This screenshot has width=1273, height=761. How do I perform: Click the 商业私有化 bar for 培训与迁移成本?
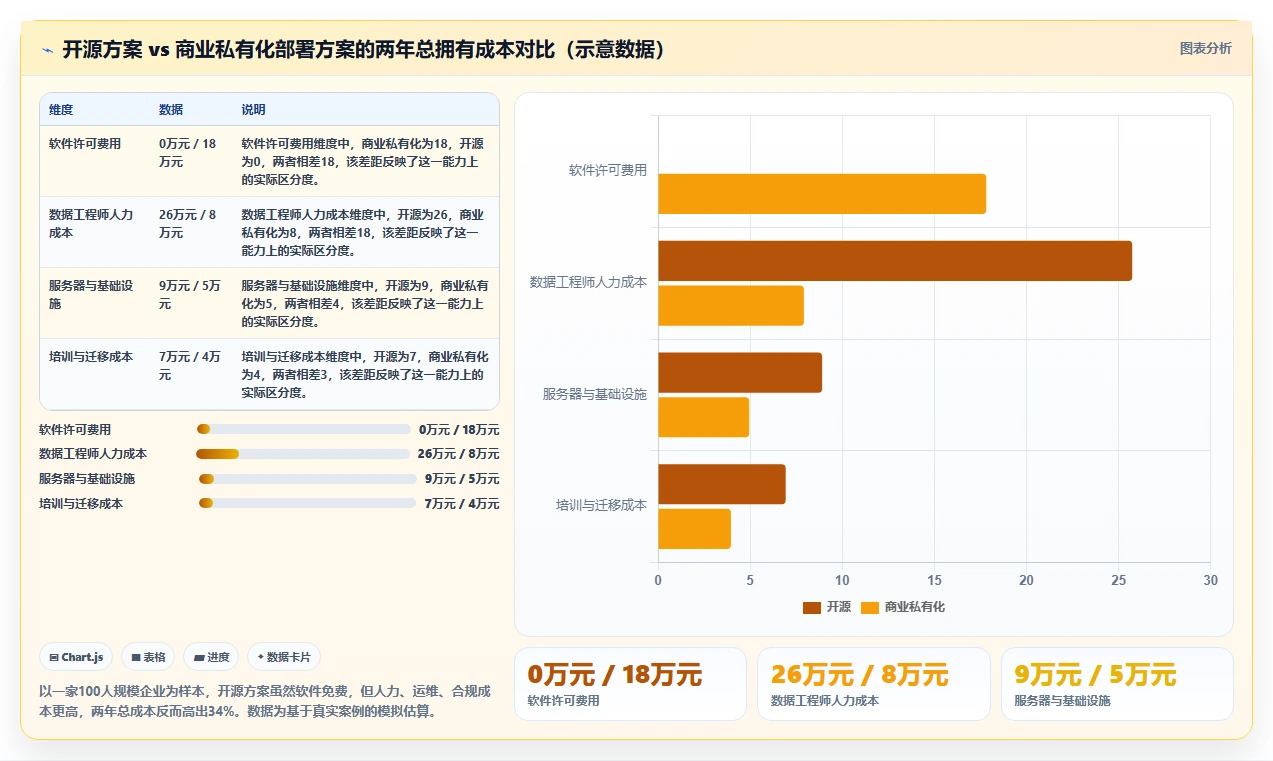(694, 529)
